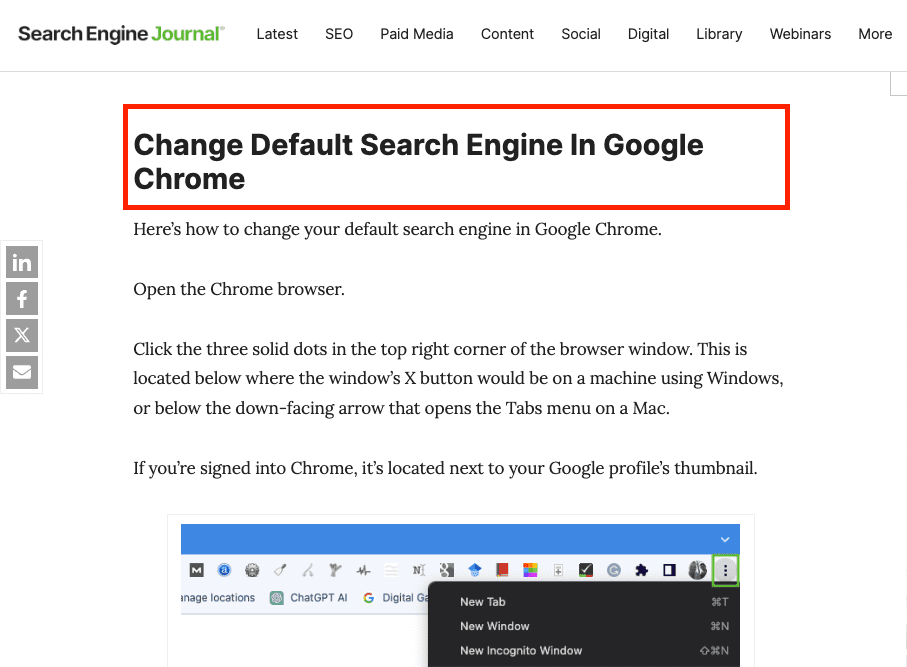This screenshot has width=907, height=667.
Task: Open the Webinars link
Action: click(800, 34)
